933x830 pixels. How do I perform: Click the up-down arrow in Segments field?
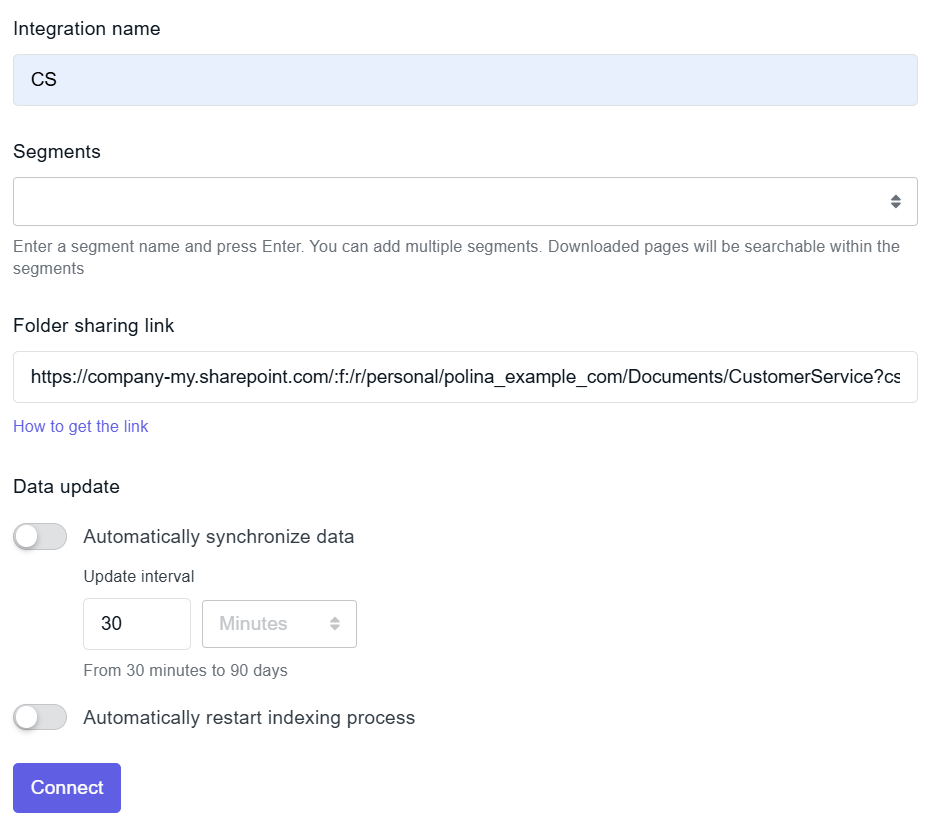point(894,200)
